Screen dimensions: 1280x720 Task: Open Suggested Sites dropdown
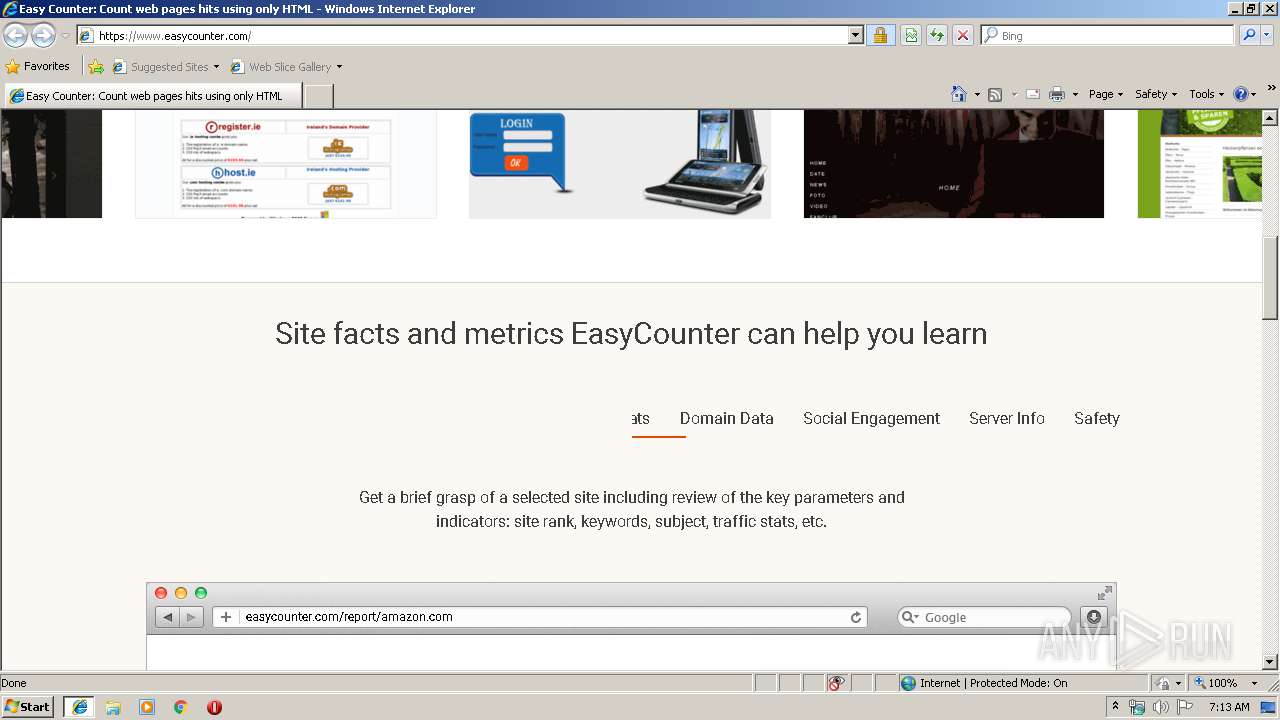point(165,67)
